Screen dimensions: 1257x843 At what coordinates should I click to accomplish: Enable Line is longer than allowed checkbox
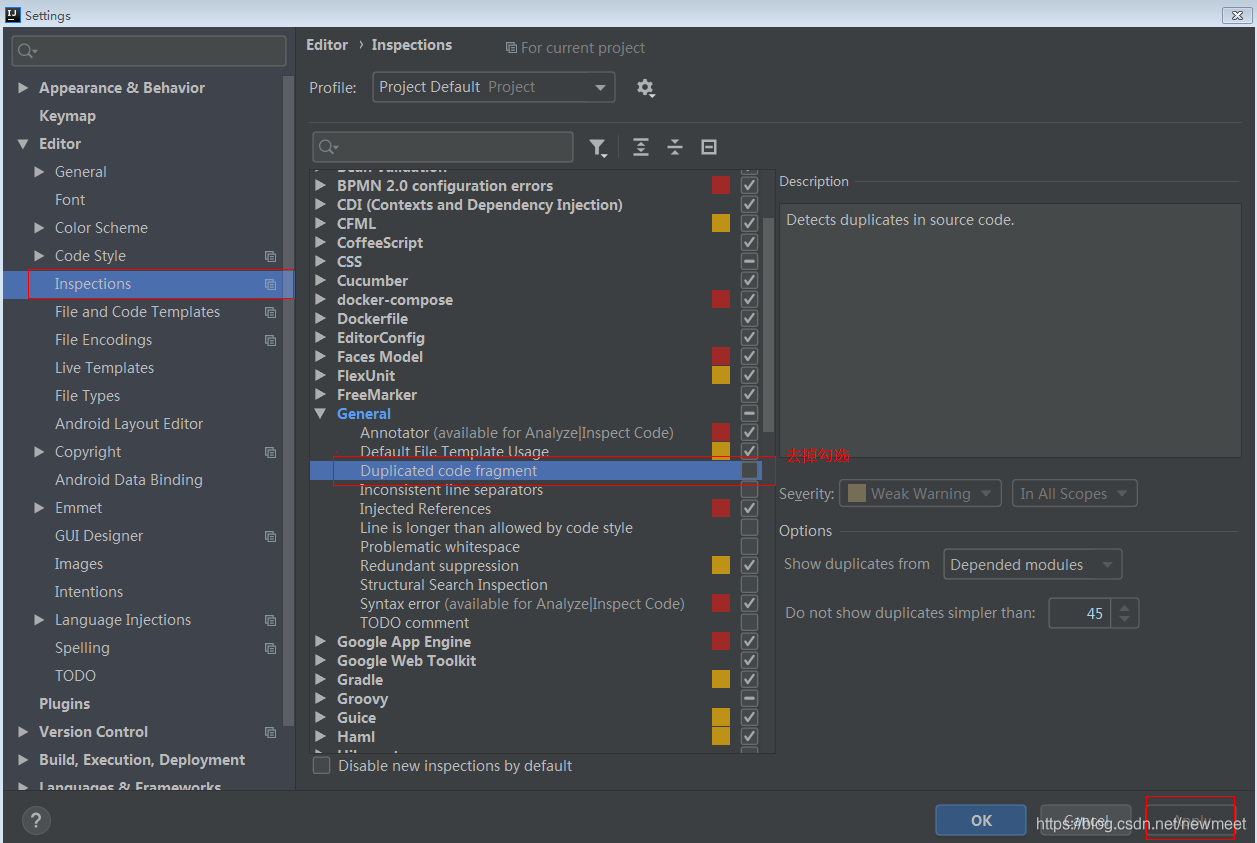[x=749, y=528]
